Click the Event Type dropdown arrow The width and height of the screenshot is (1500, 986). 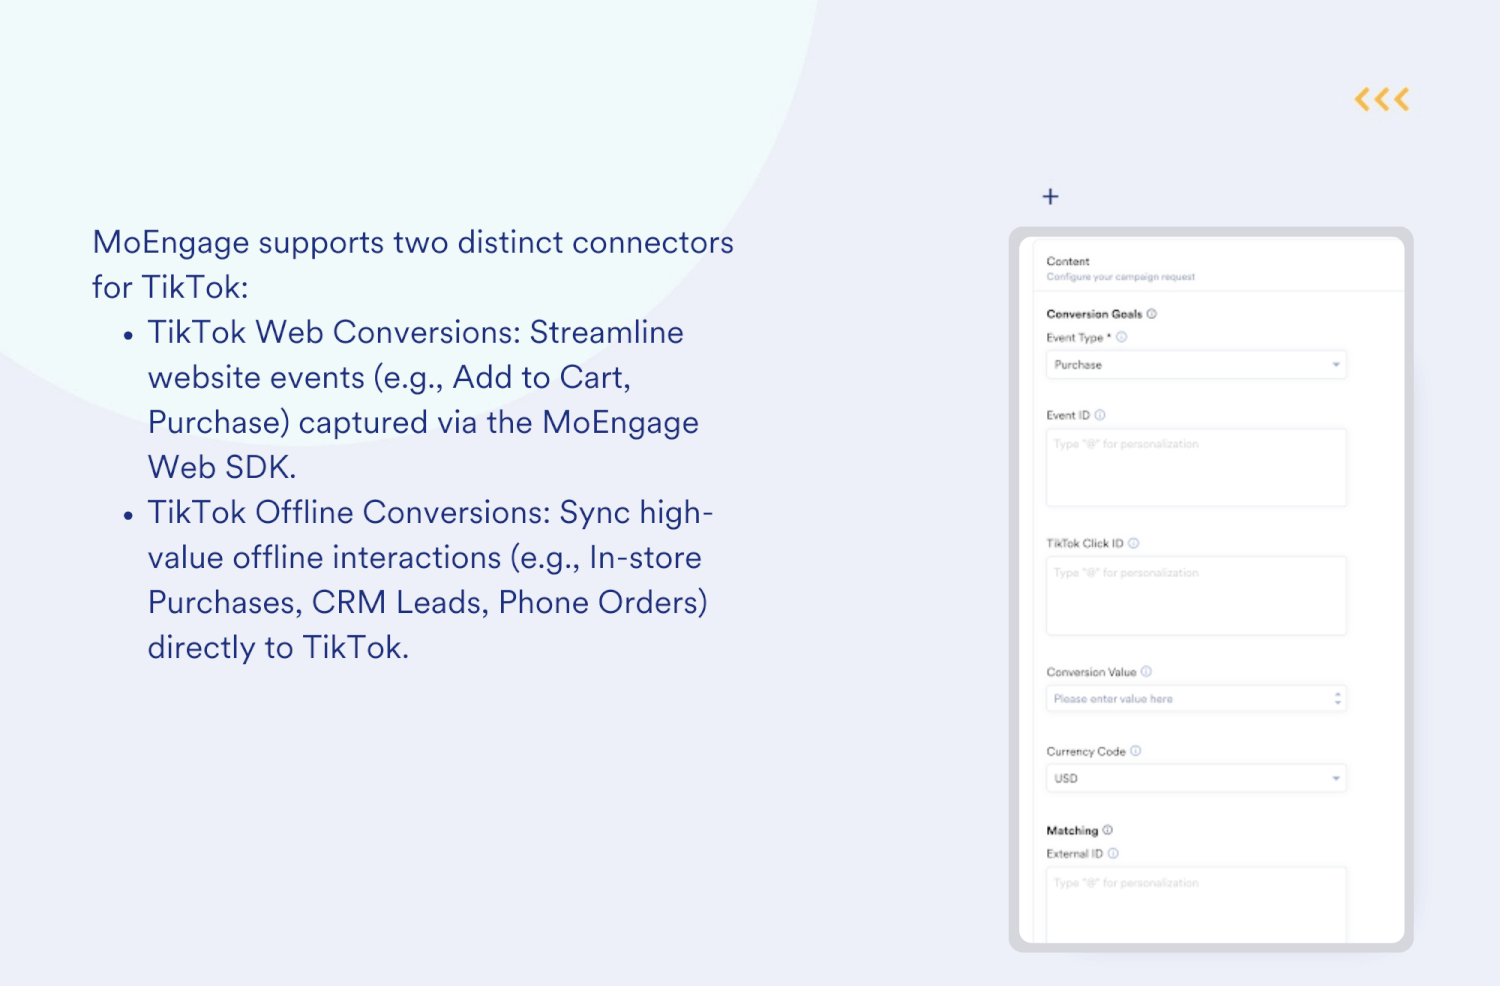tap(1335, 364)
